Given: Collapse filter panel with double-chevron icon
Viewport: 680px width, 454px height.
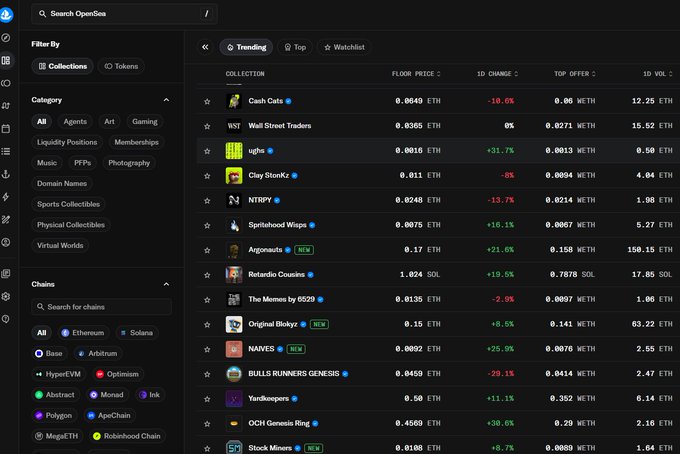Looking at the screenshot, I should pyautogui.click(x=205, y=47).
